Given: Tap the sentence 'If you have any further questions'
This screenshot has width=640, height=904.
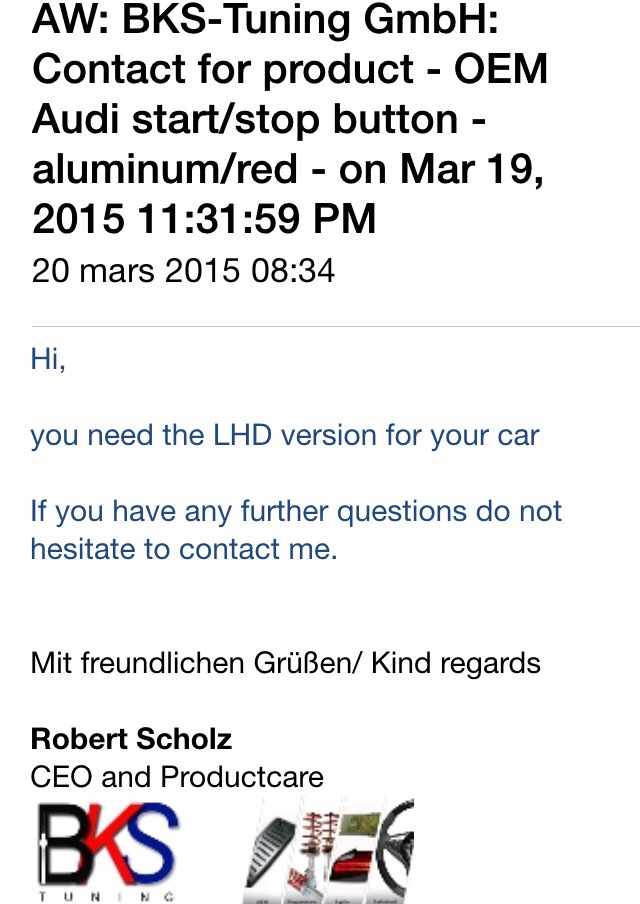Looking at the screenshot, I should 296,512.
